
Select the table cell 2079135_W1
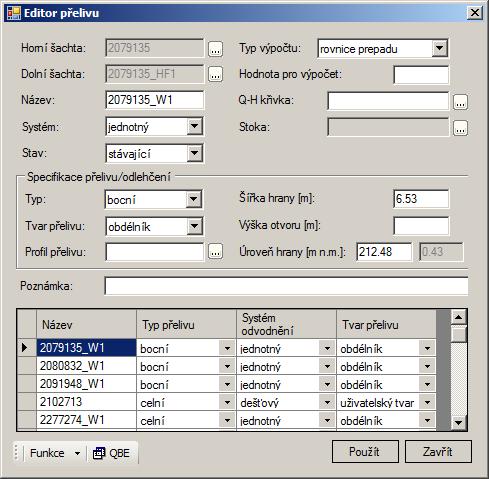click(86, 348)
